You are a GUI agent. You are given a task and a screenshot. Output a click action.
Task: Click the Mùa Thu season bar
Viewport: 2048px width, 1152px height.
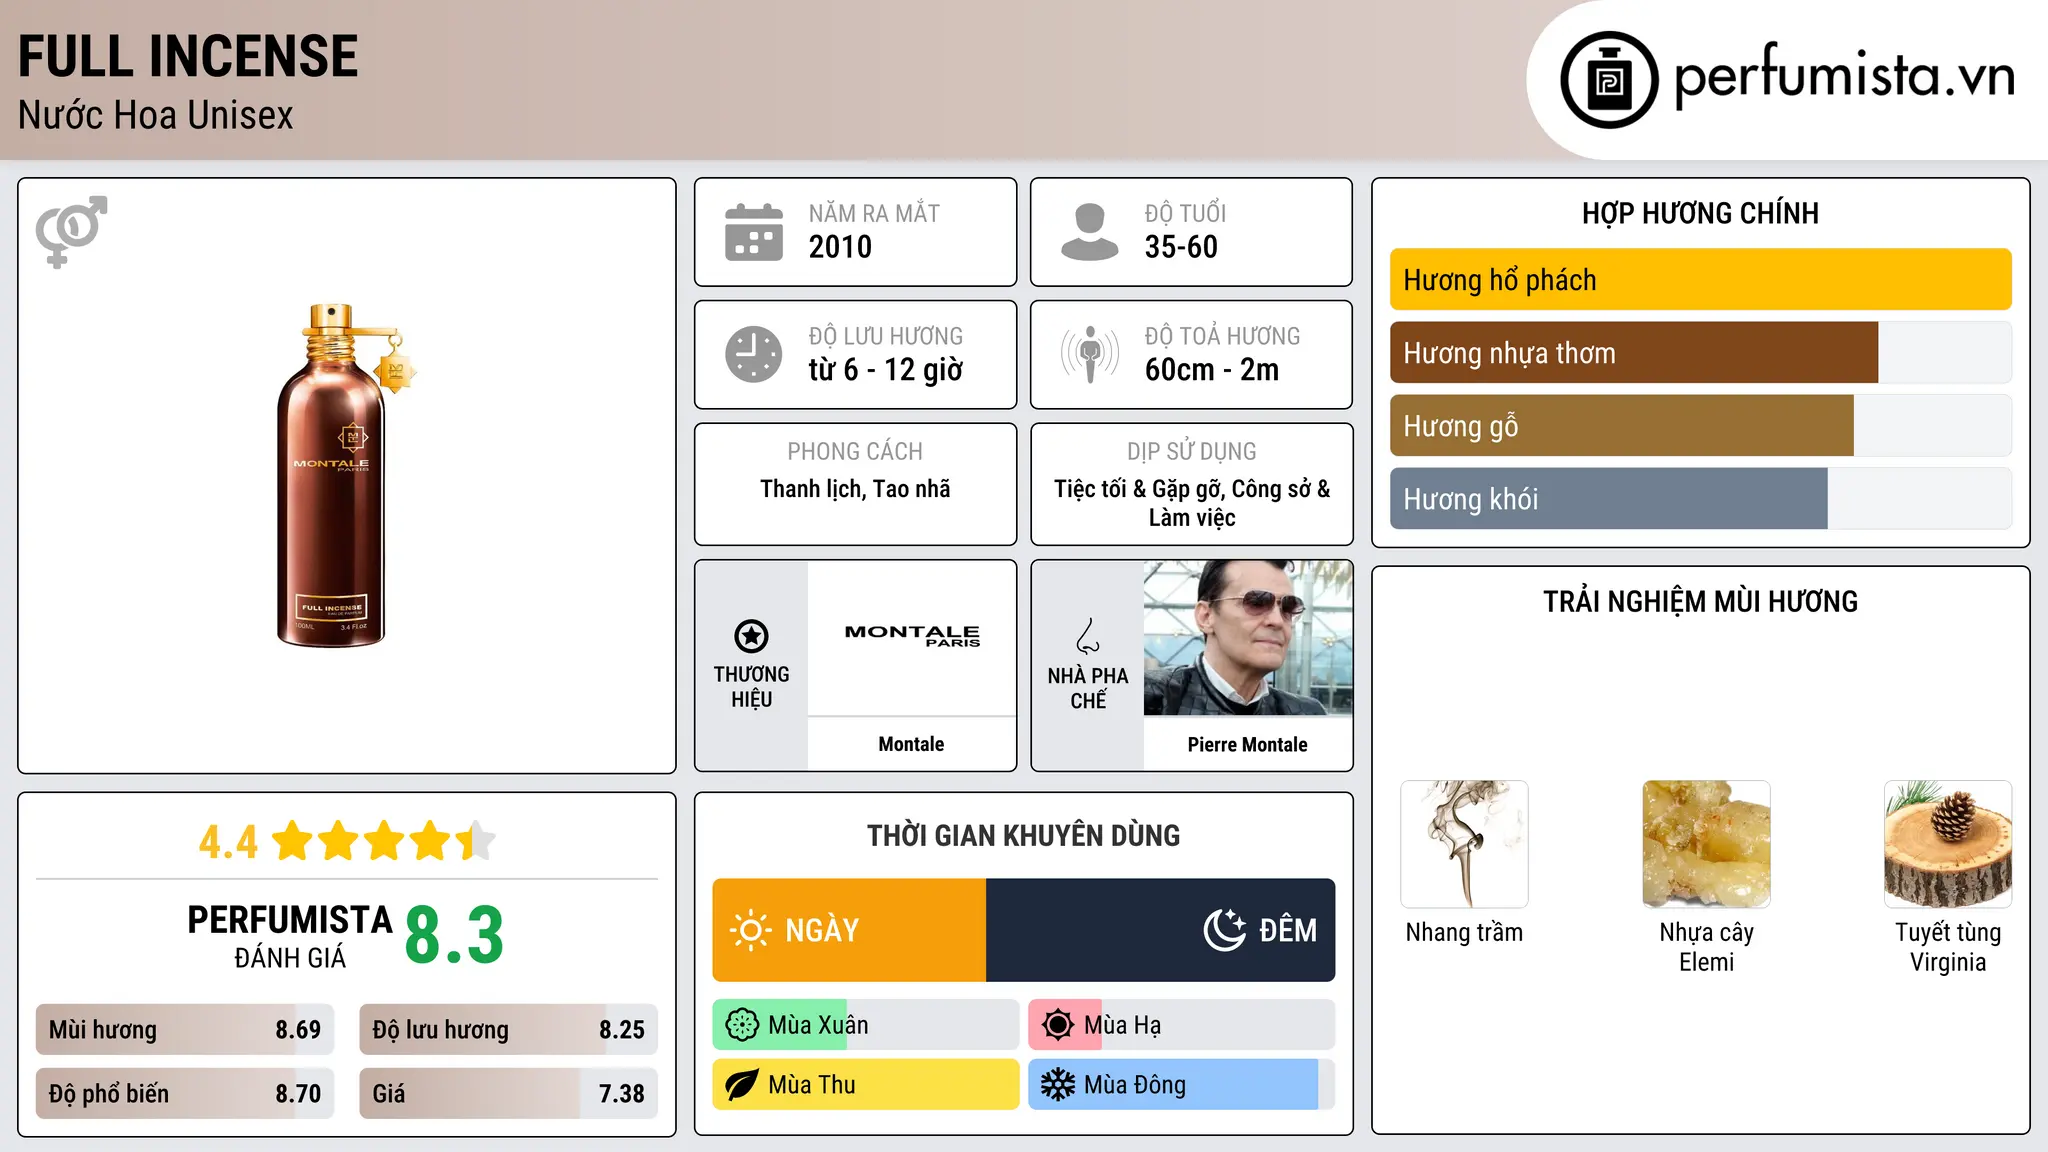pyautogui.click(x=866, y=1085)
